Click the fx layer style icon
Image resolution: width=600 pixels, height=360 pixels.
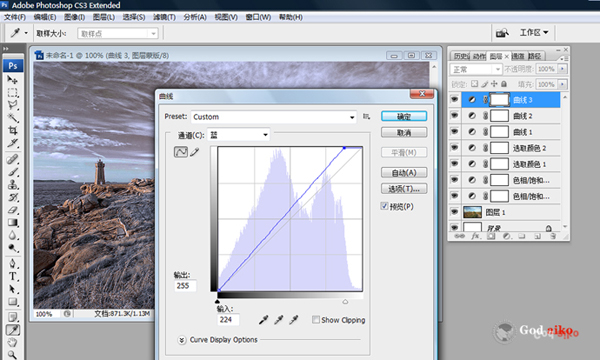[x=475, y=236]
